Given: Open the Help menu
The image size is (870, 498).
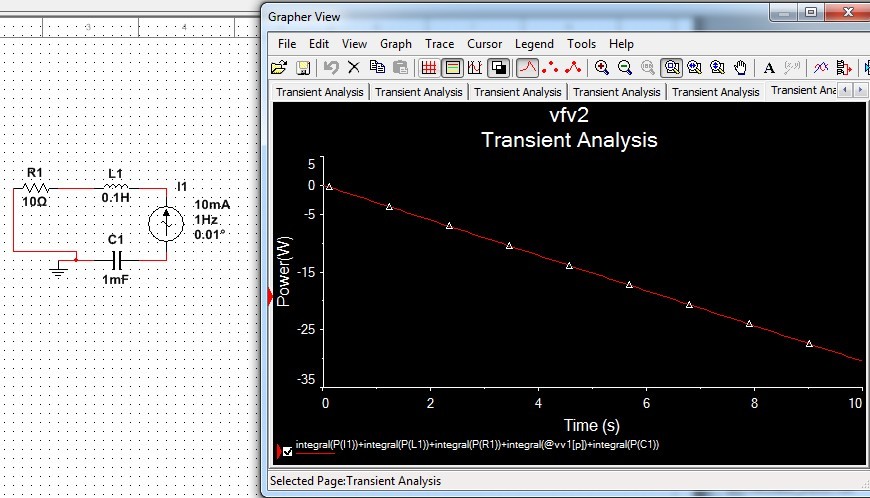Looking at the screenshot, I should coord(621,44).
